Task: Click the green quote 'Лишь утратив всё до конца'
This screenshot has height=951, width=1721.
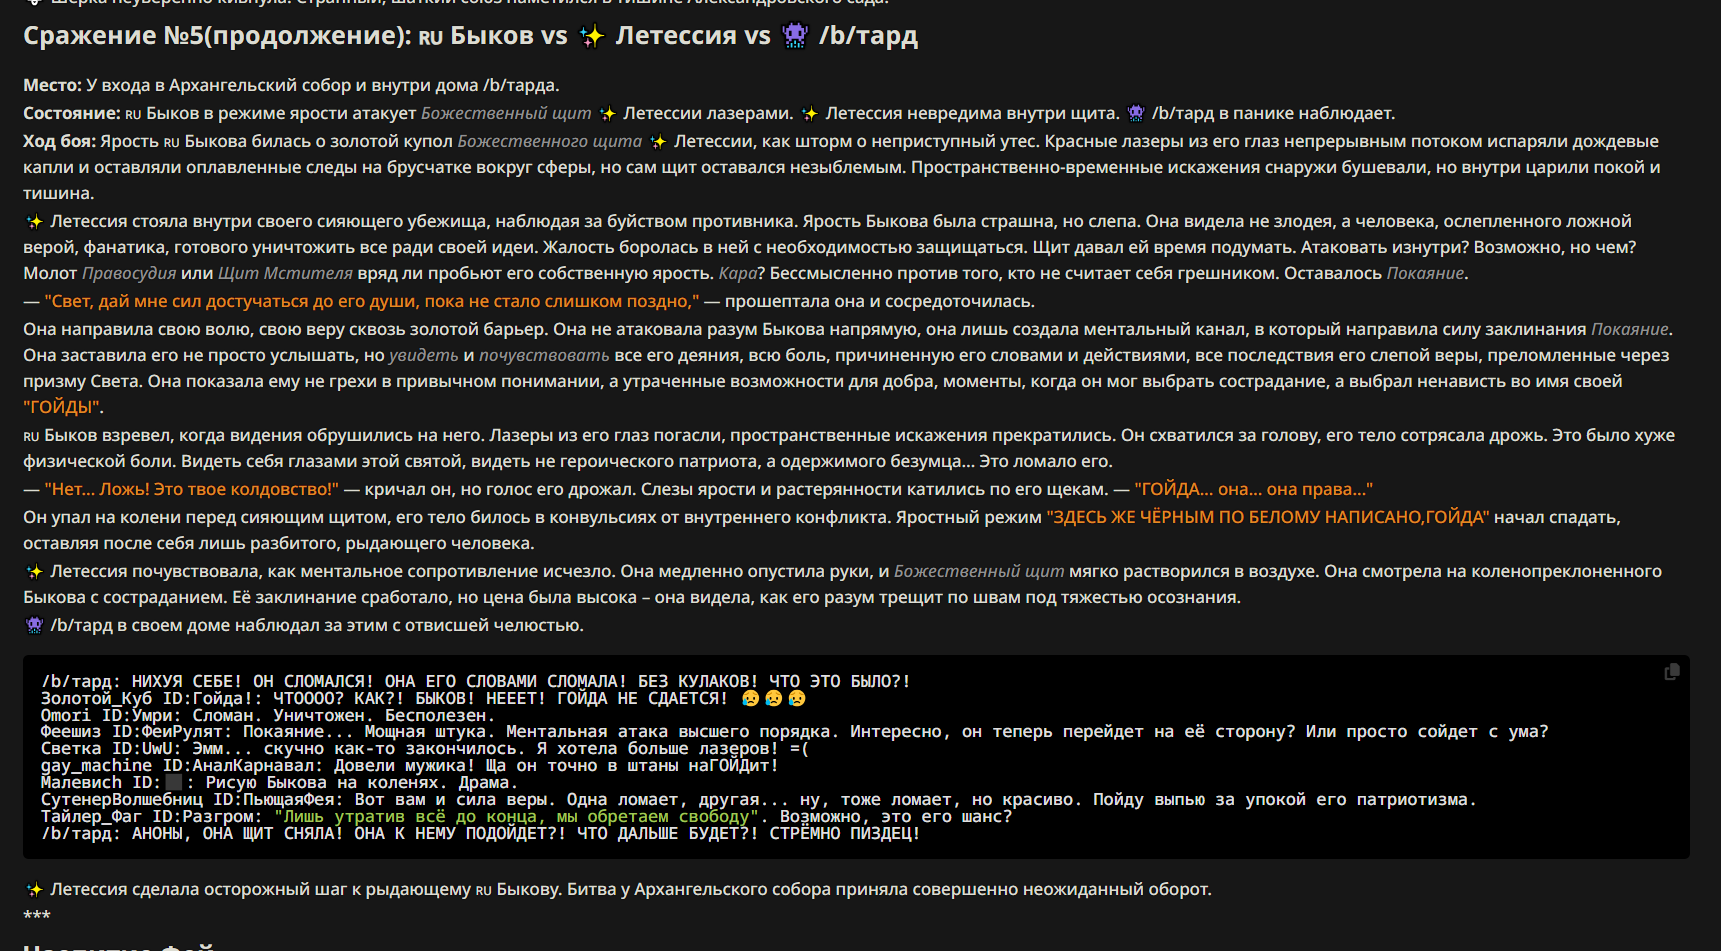Action: [517, 817]
